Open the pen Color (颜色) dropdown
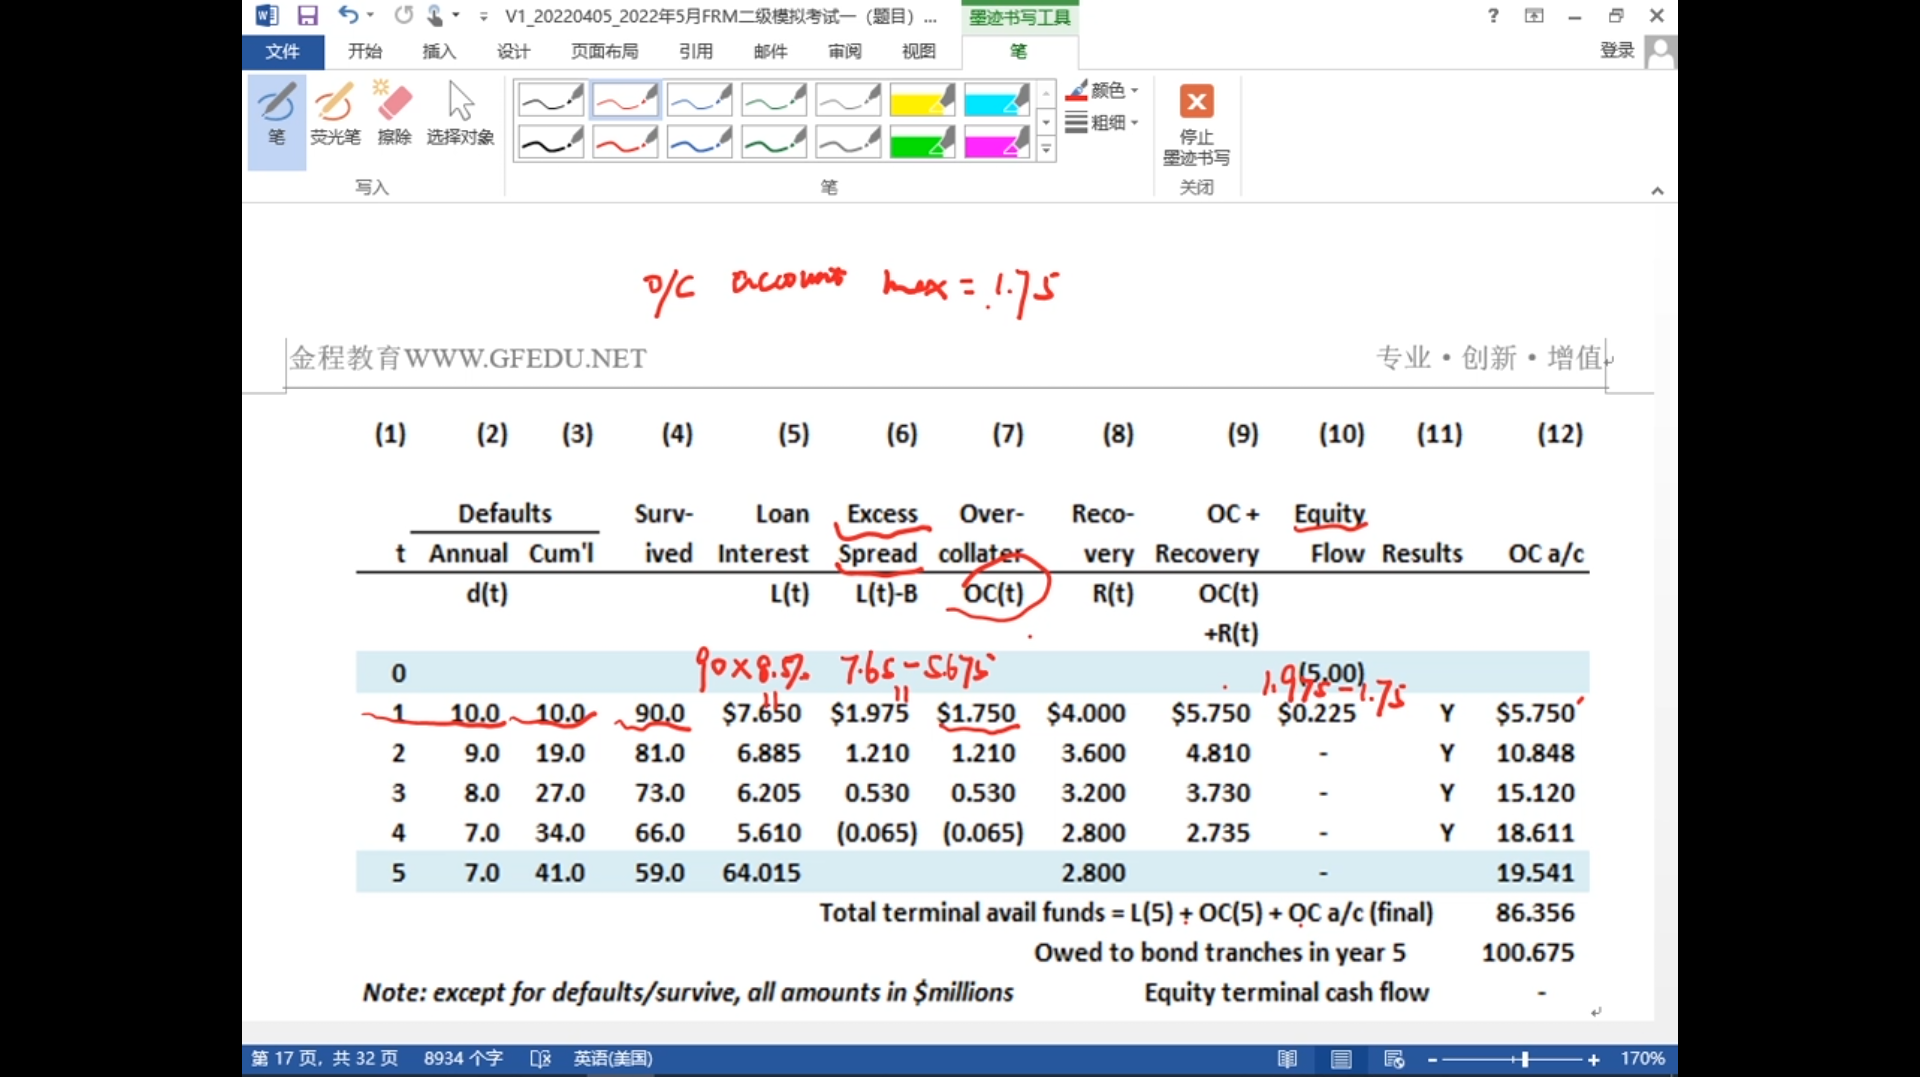1920x1077 pixels. (1103, 90)
